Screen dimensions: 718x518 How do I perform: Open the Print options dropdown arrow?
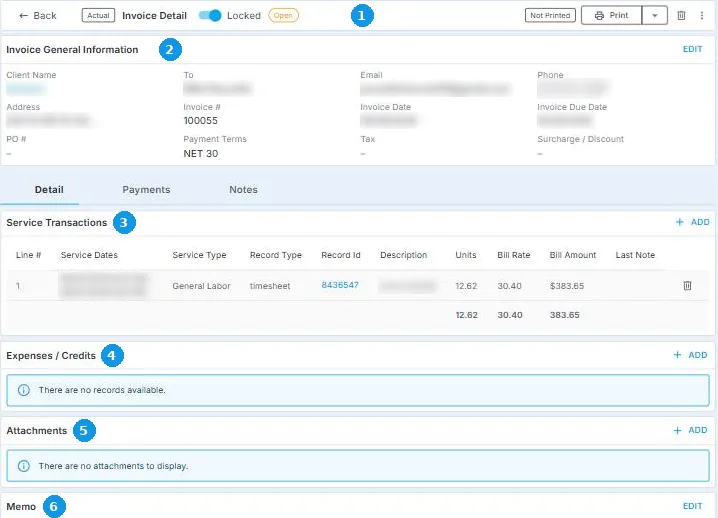click(x=655, y=16)
